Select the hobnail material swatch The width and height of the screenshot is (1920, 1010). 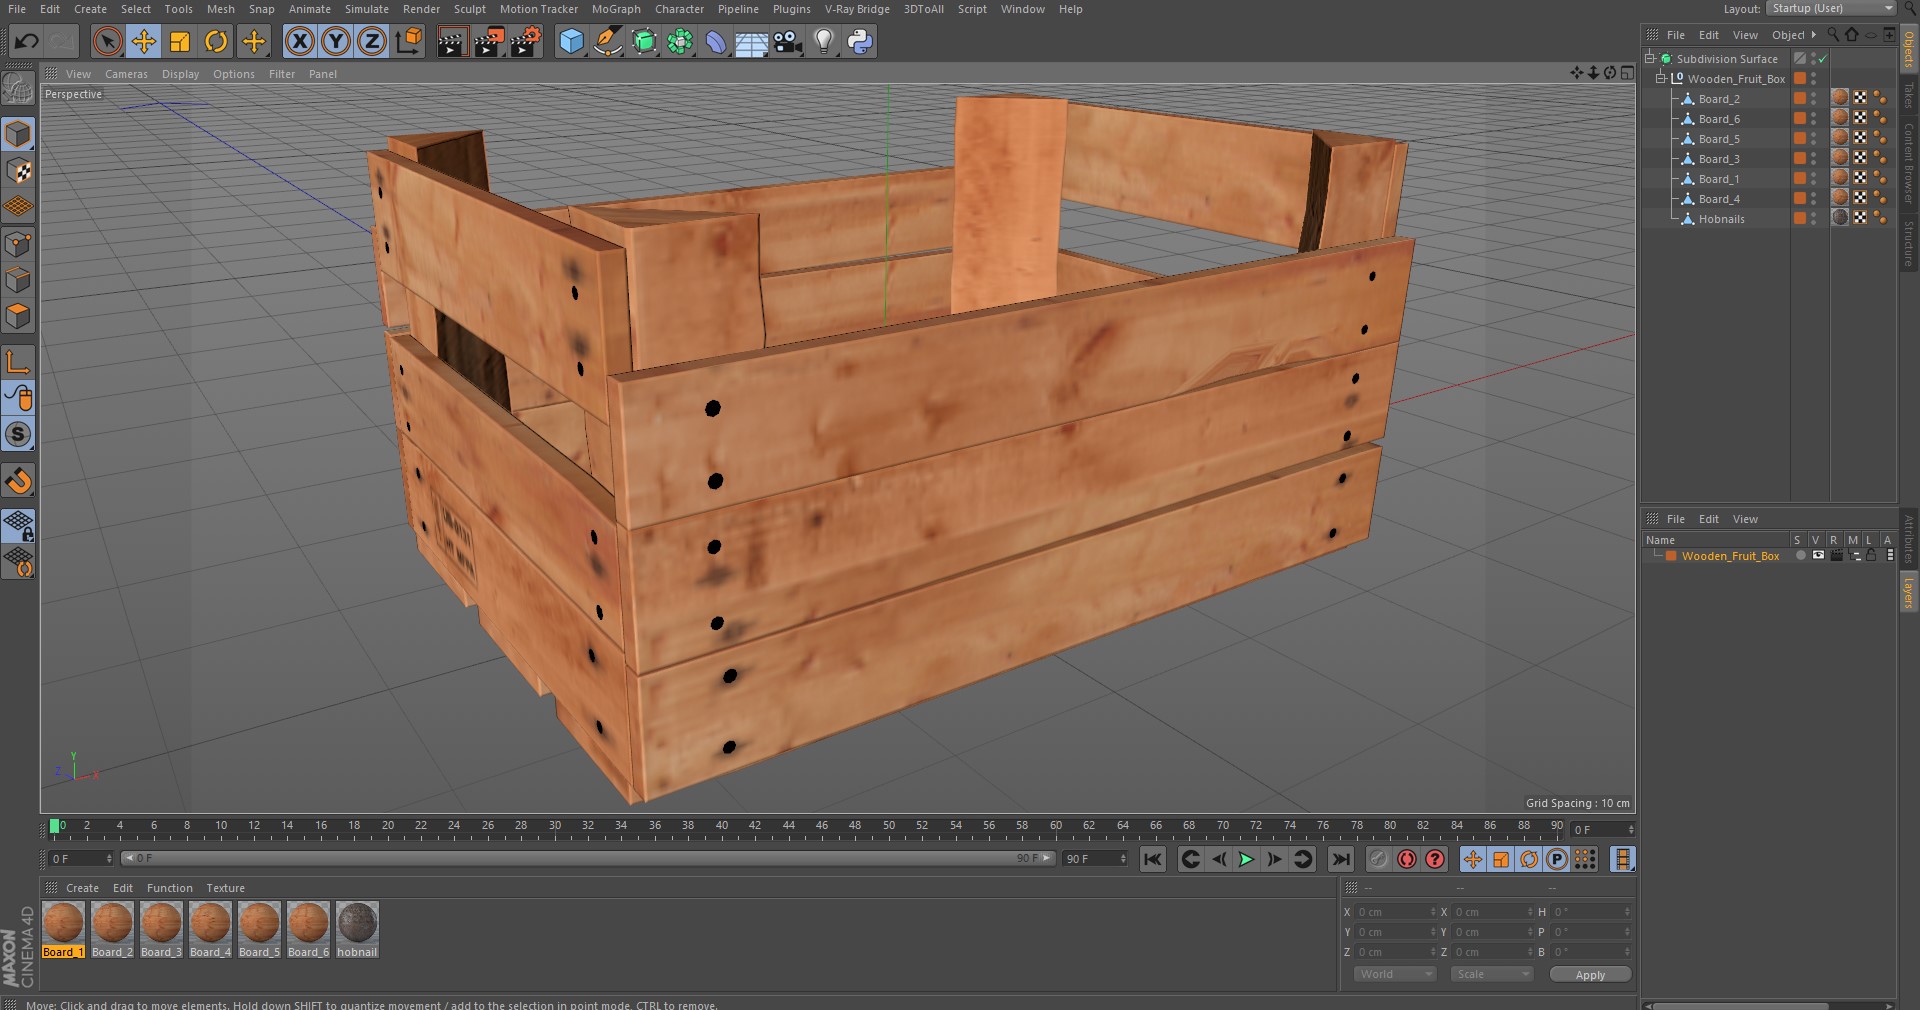pos(357,923)
